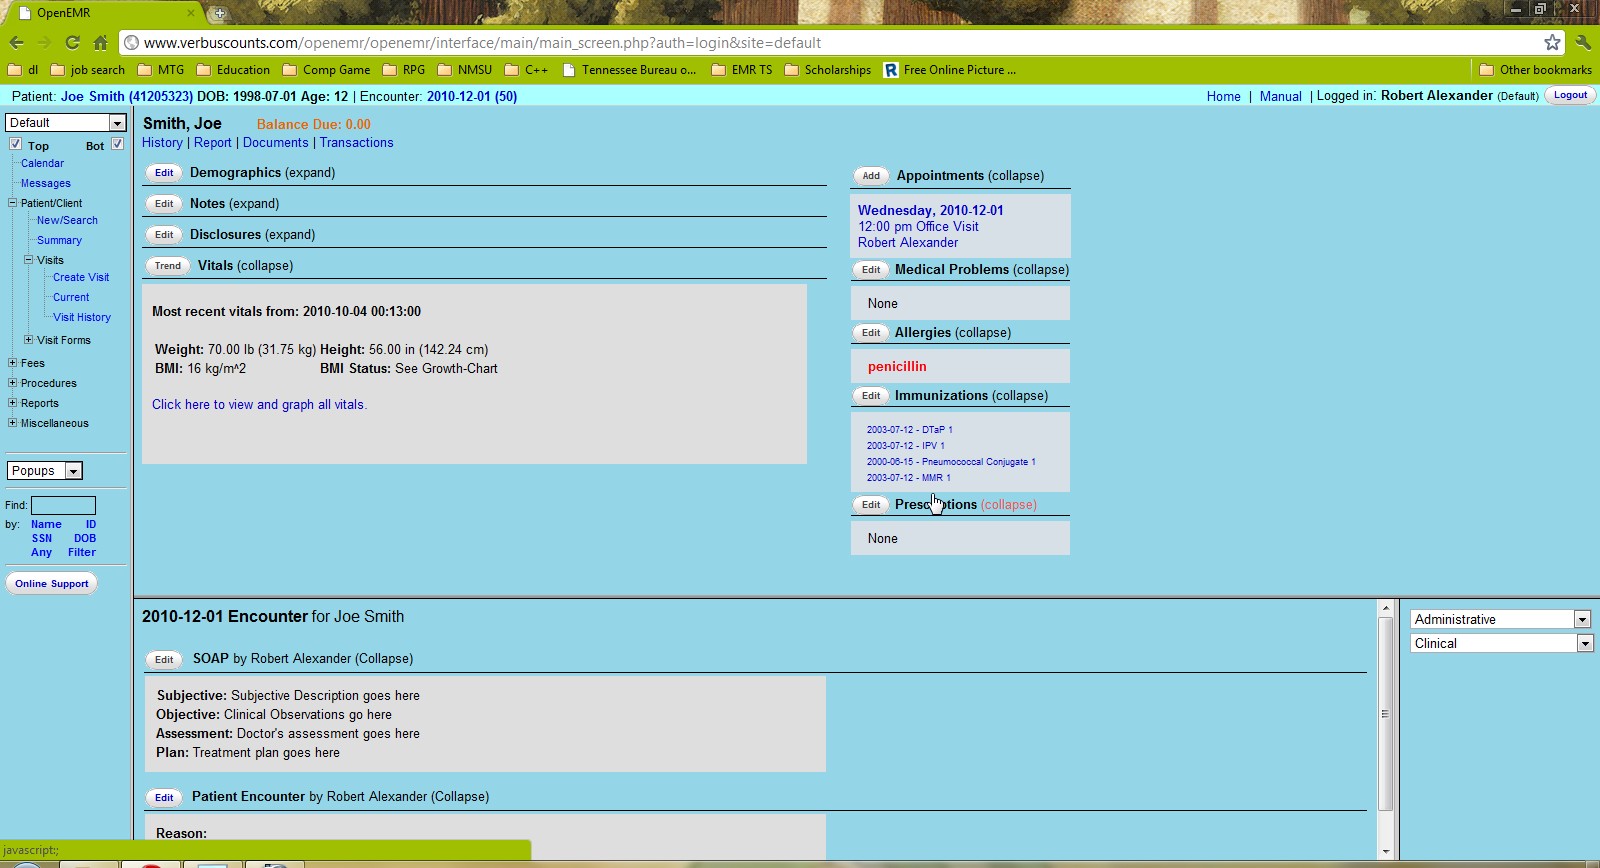The height and width of the screenshot is (868, 1600).
Task: Expand the Visit Forms tree node
Action: pos(28,340)
